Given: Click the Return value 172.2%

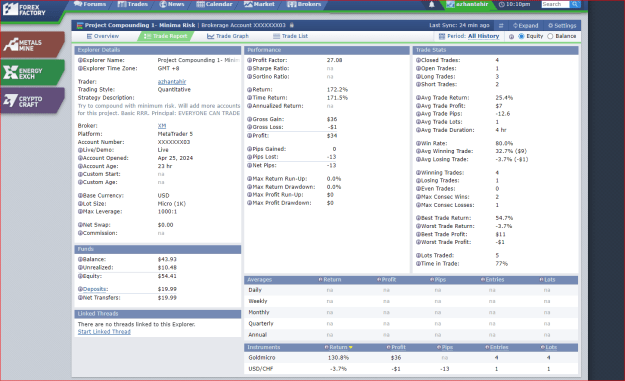Looking at the screenshot, I should (337, 90).
